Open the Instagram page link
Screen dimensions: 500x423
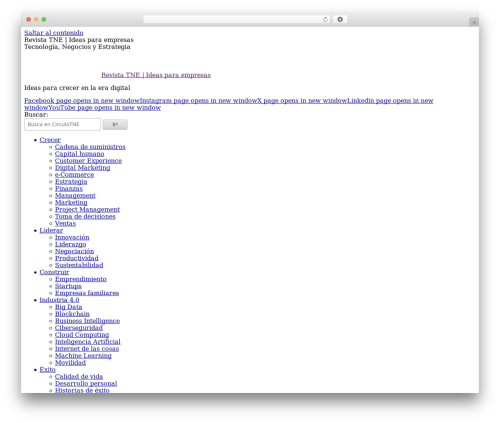coord(198,101)
